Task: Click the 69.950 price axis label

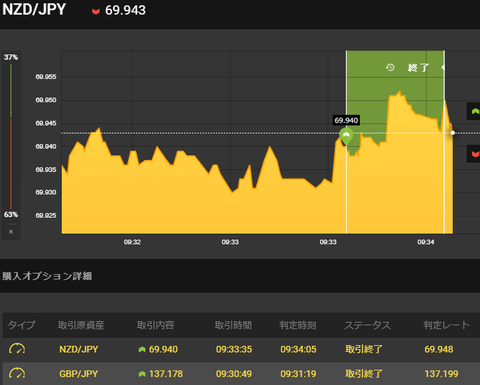Action: click(x=46, y=100)
